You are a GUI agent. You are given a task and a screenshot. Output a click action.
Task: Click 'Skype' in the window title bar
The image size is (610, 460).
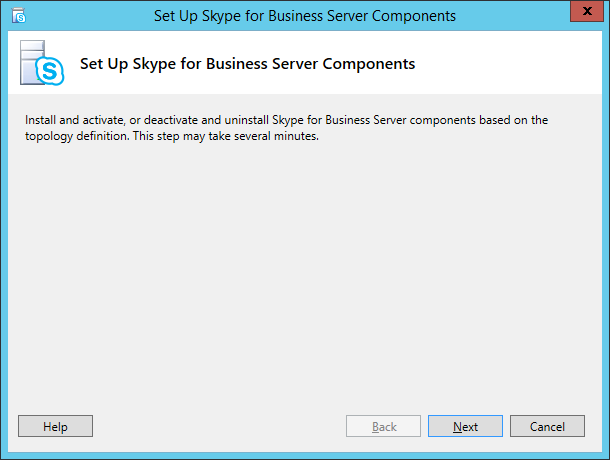pos(221,16)
